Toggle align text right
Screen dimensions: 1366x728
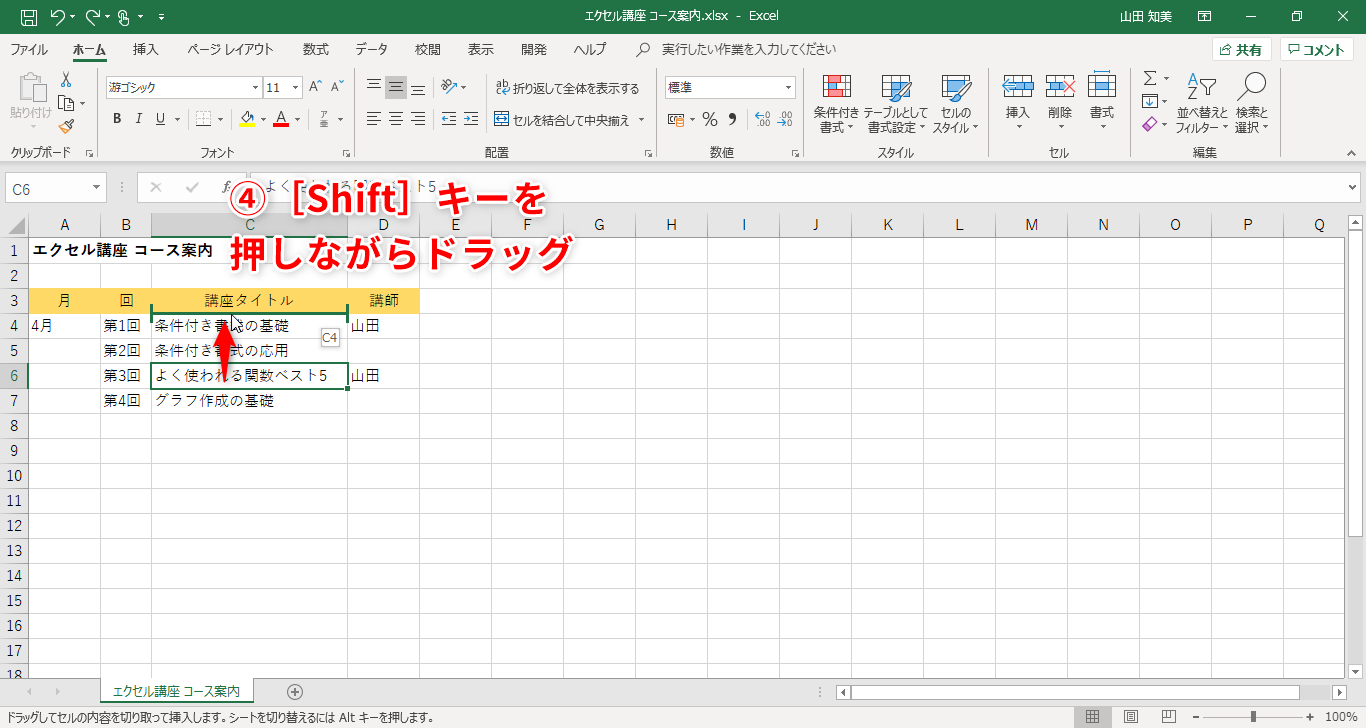pyautogui.click(x=418, y=119)
